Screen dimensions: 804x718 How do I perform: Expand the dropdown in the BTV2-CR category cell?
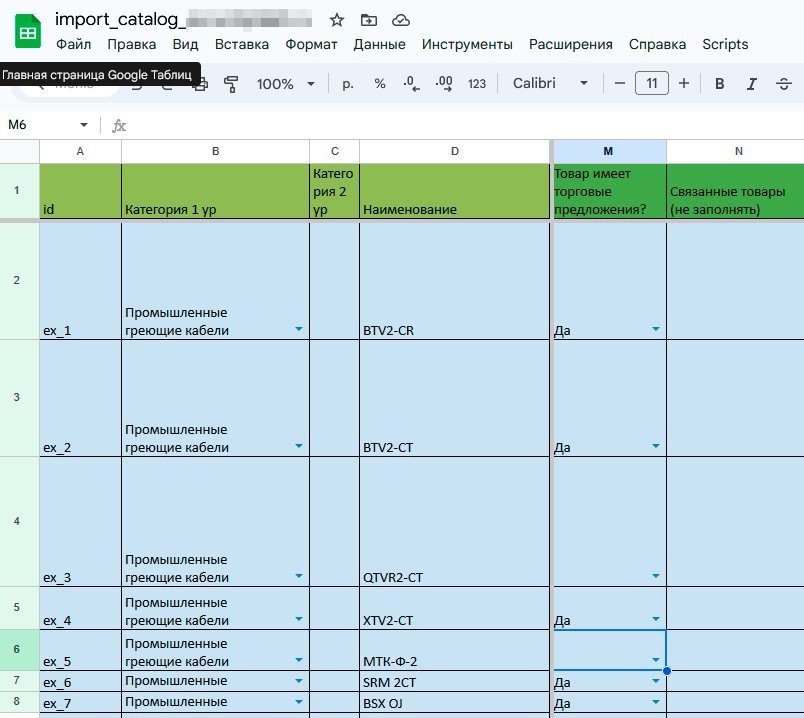click(299, 329)
